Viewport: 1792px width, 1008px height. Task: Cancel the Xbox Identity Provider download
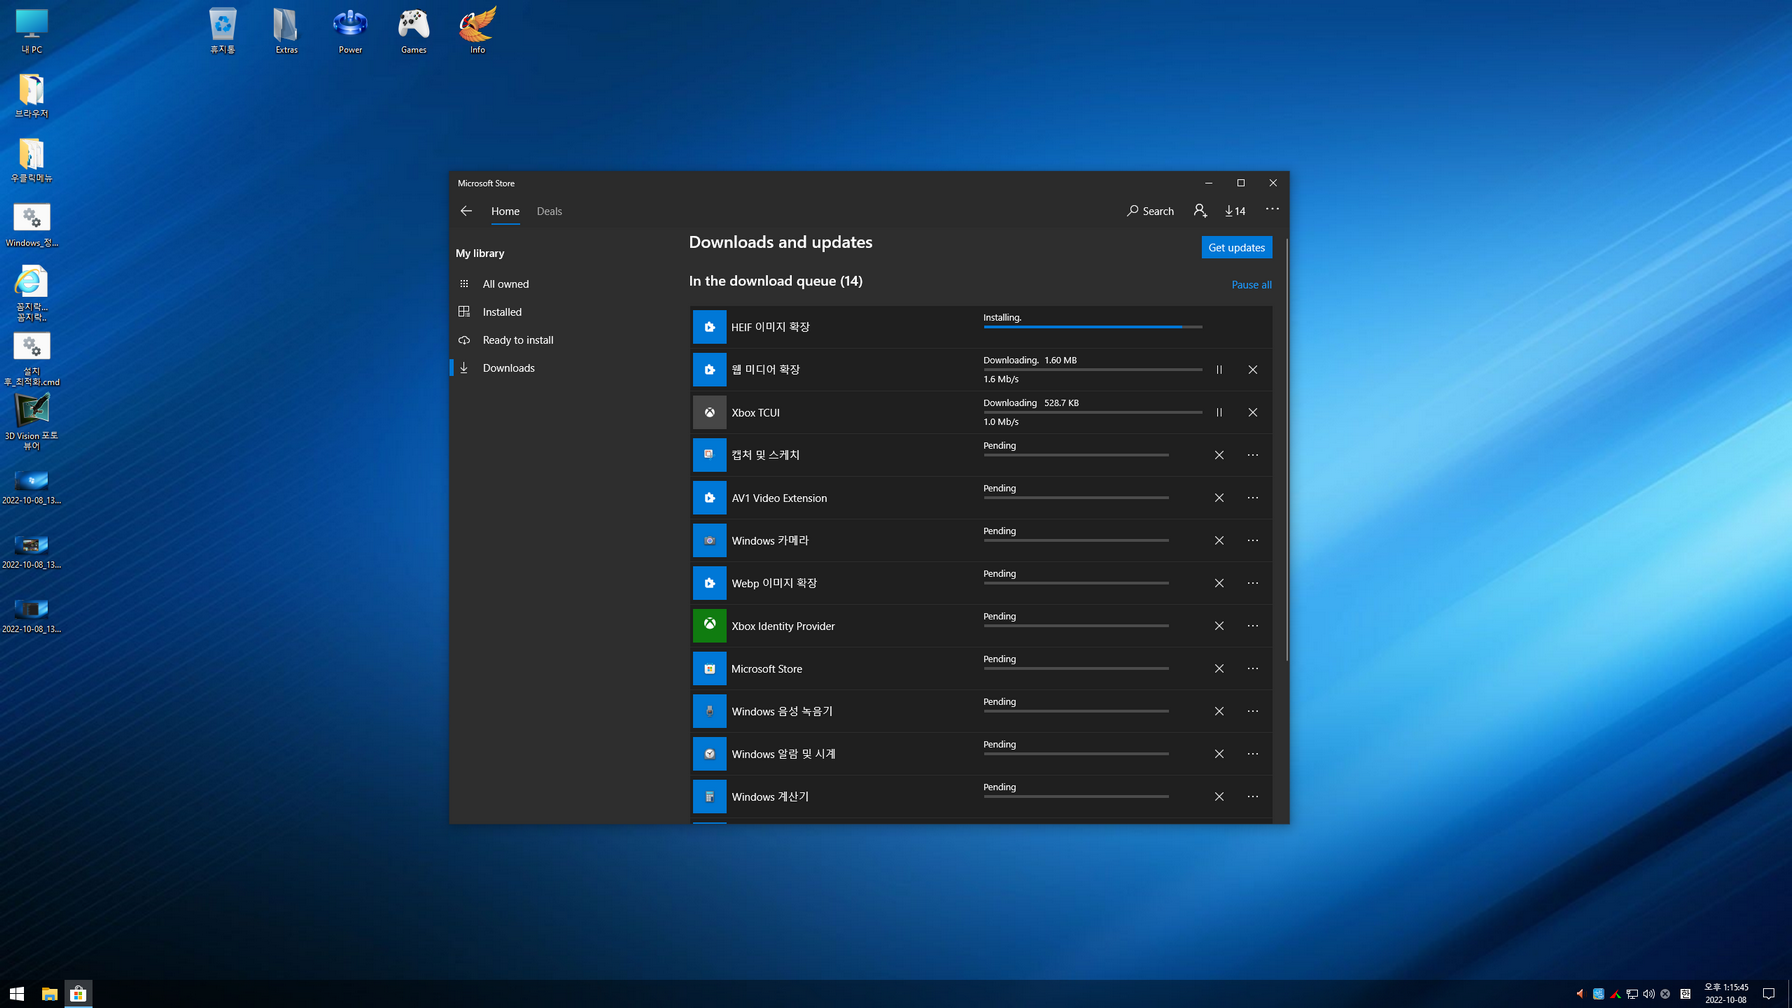1219,626
